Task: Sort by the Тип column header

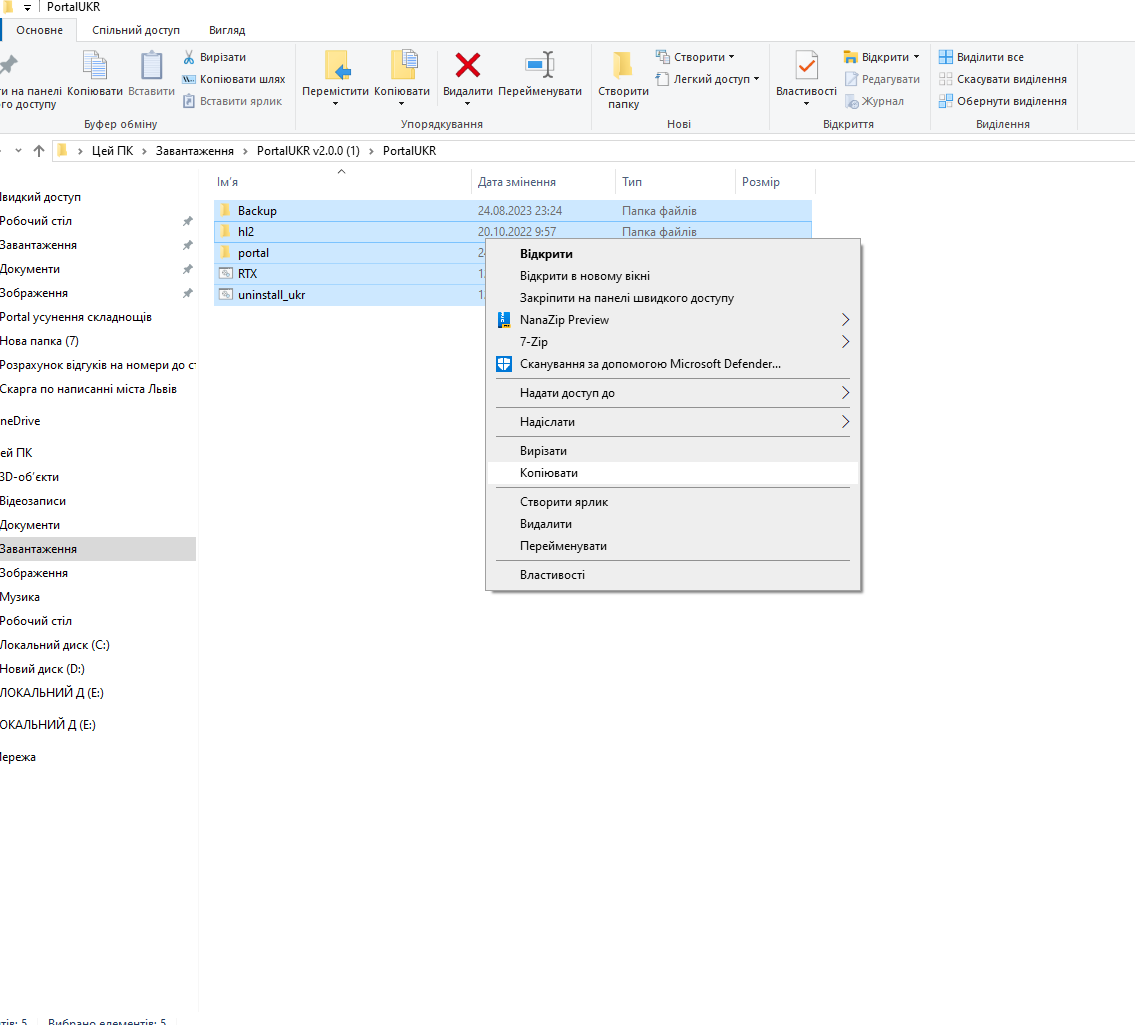Action: [675, 182]
